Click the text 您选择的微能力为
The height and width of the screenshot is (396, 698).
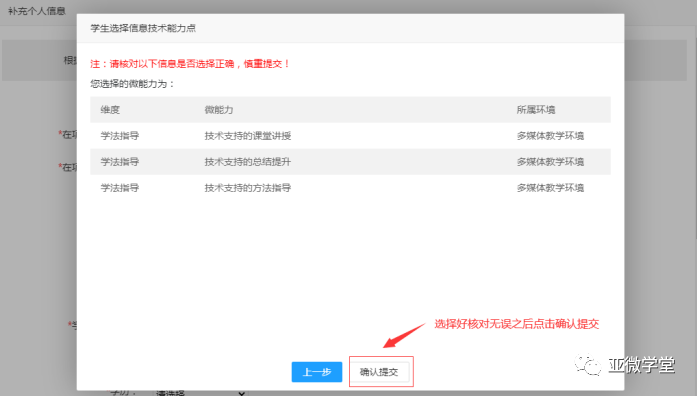(x=132, y=84)
